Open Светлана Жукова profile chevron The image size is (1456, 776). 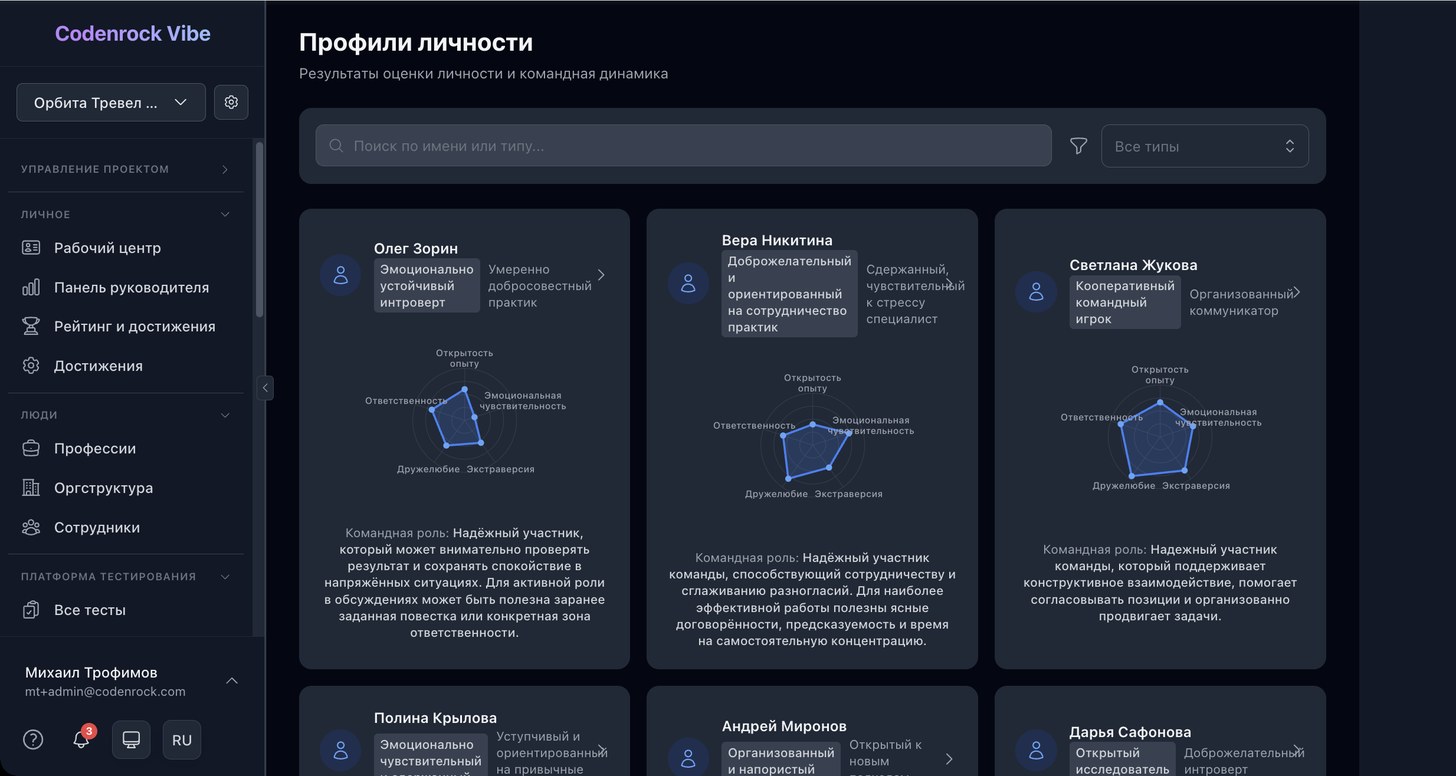pyautogui.click(x=1297, y=292)
